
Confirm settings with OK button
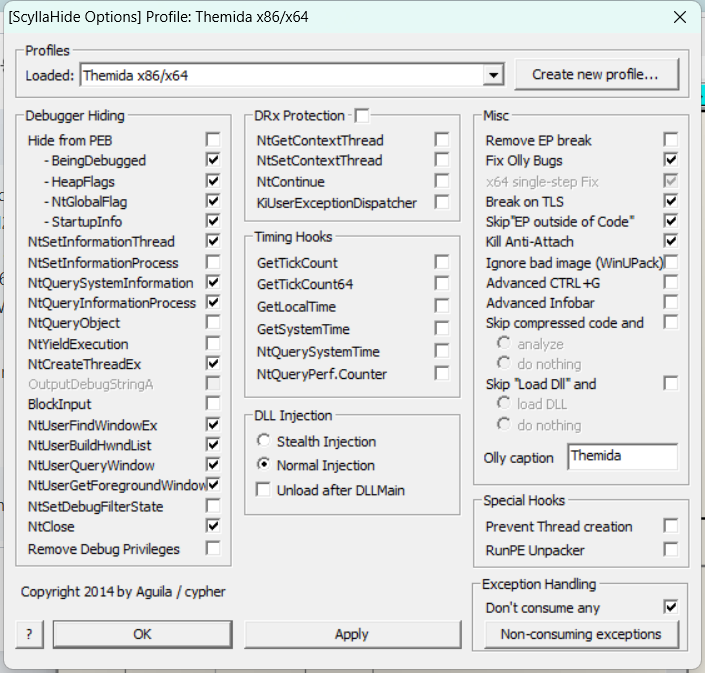tap(143, 634)
